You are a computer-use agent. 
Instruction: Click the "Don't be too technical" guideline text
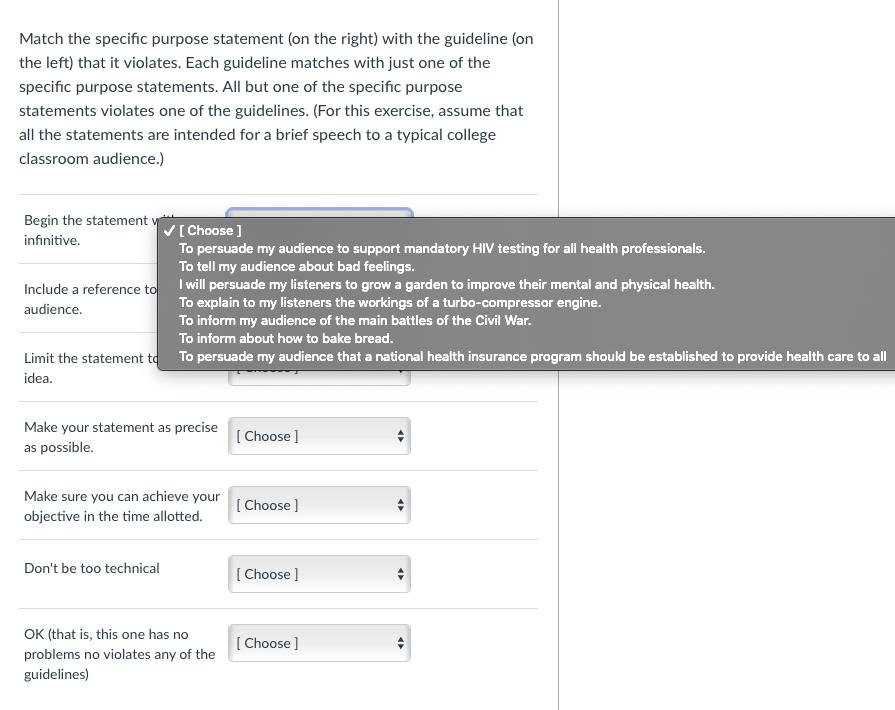tap(91, 568)
